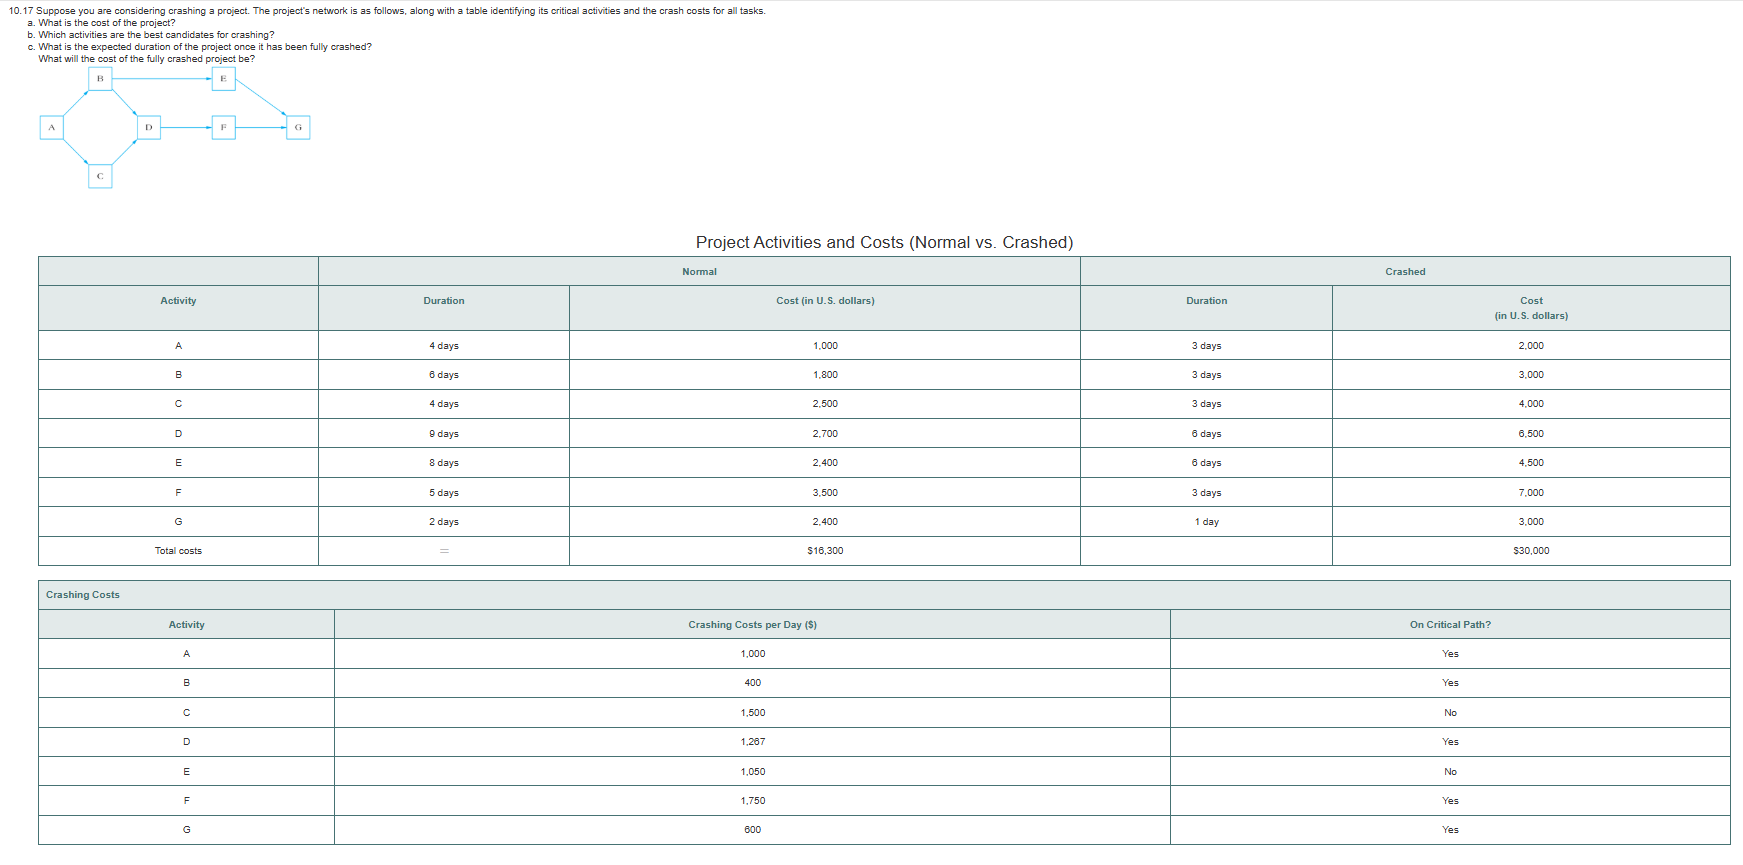Click activity D's normal cost '2,700'
The image size is (1743, 865).
(x=825, y=434)
